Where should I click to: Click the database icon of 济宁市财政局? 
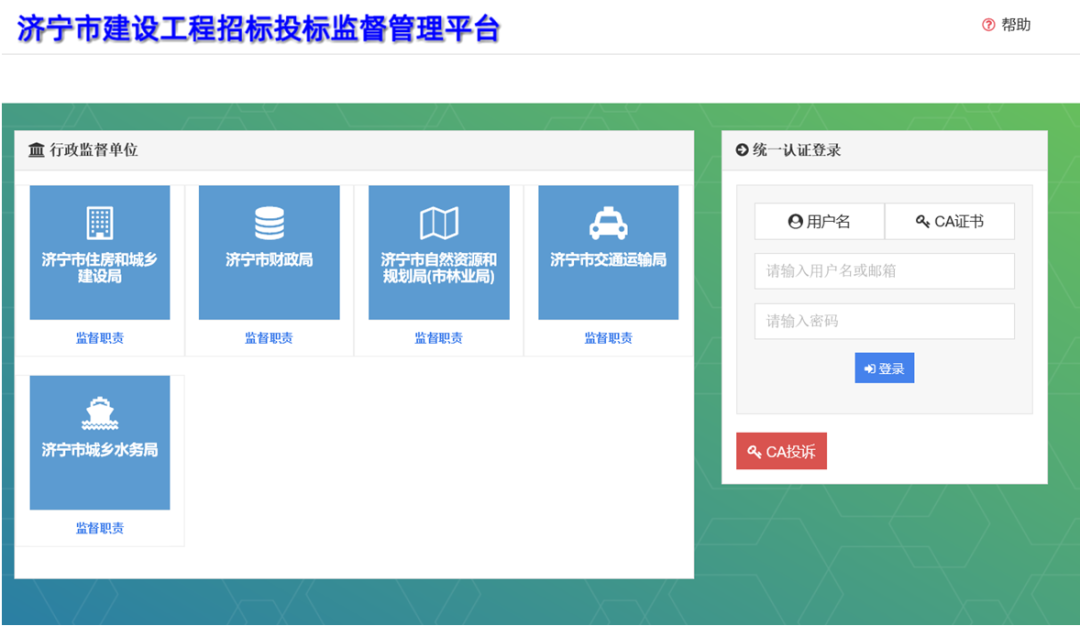[269, 222]
